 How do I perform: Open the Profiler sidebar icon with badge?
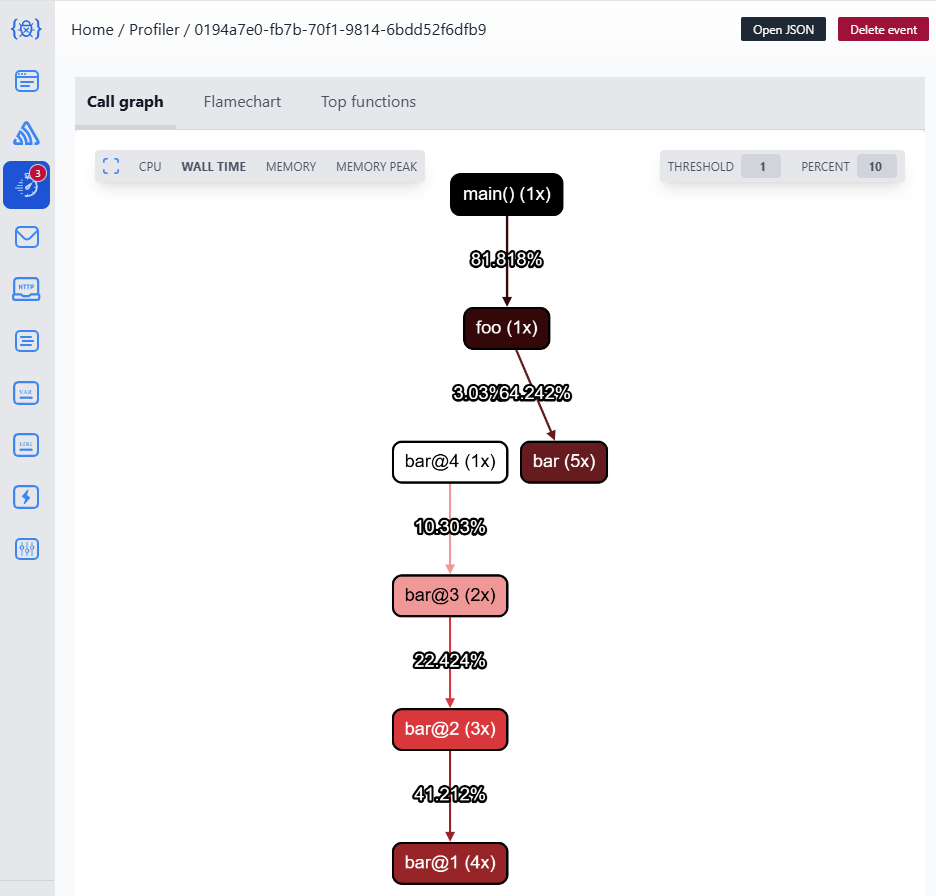point(27,185)
